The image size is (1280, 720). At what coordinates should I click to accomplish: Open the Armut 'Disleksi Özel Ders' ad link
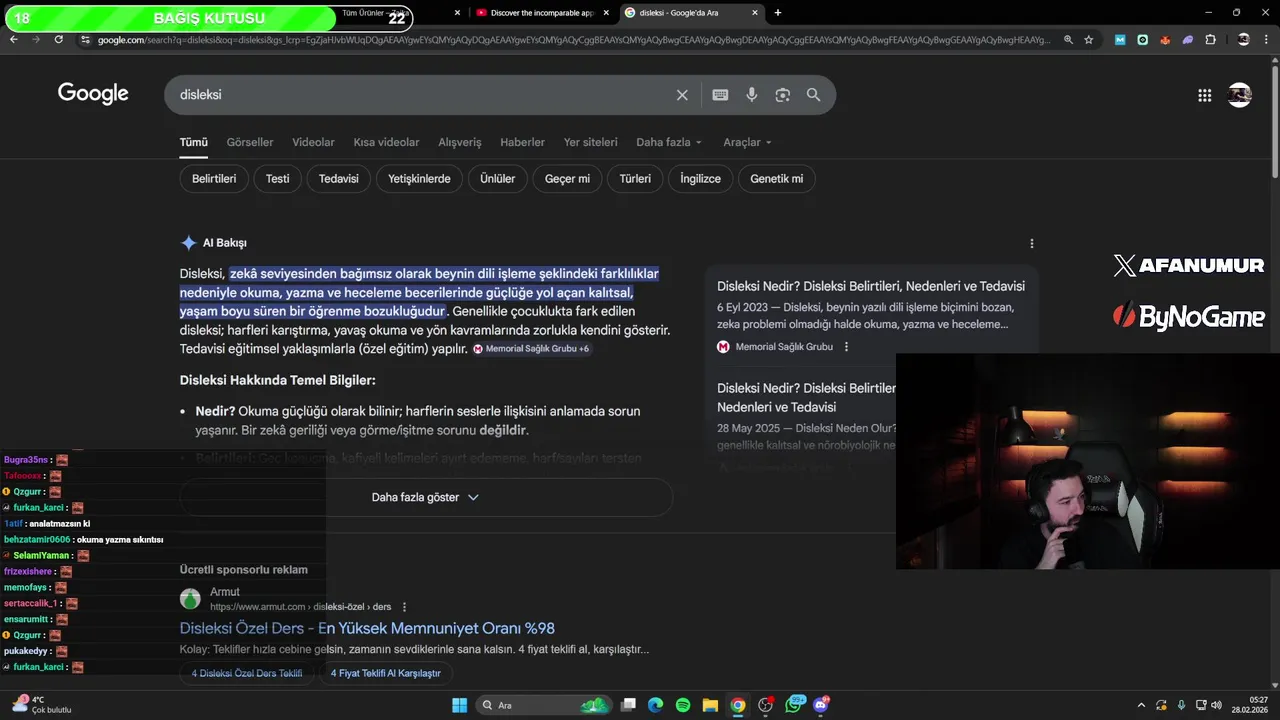tap(367, 628)
